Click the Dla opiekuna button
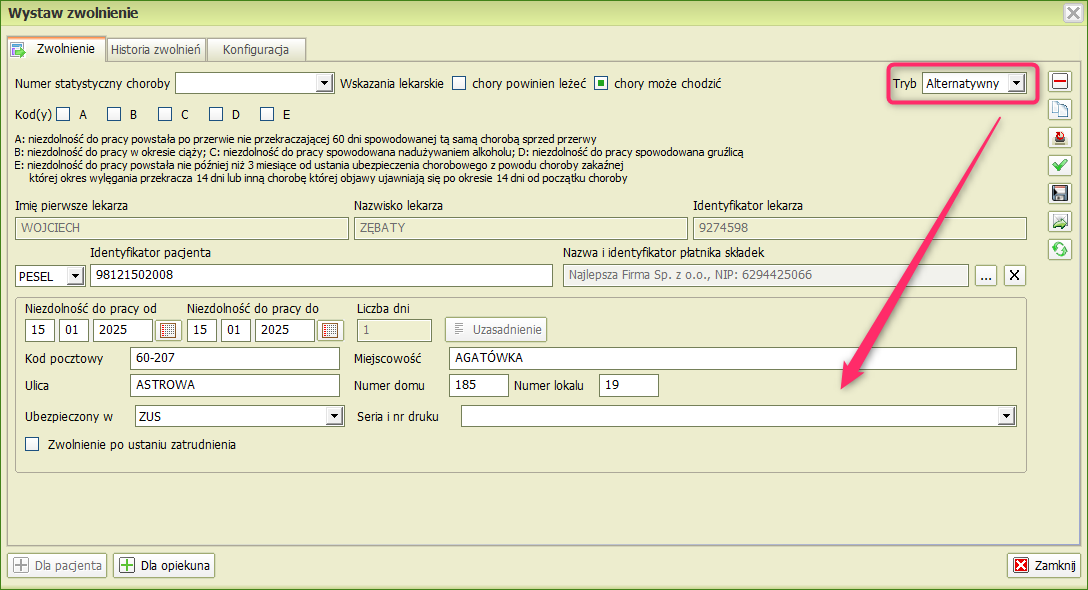The width and height of the screenshot is (1088, 590). tap(165, 565)
